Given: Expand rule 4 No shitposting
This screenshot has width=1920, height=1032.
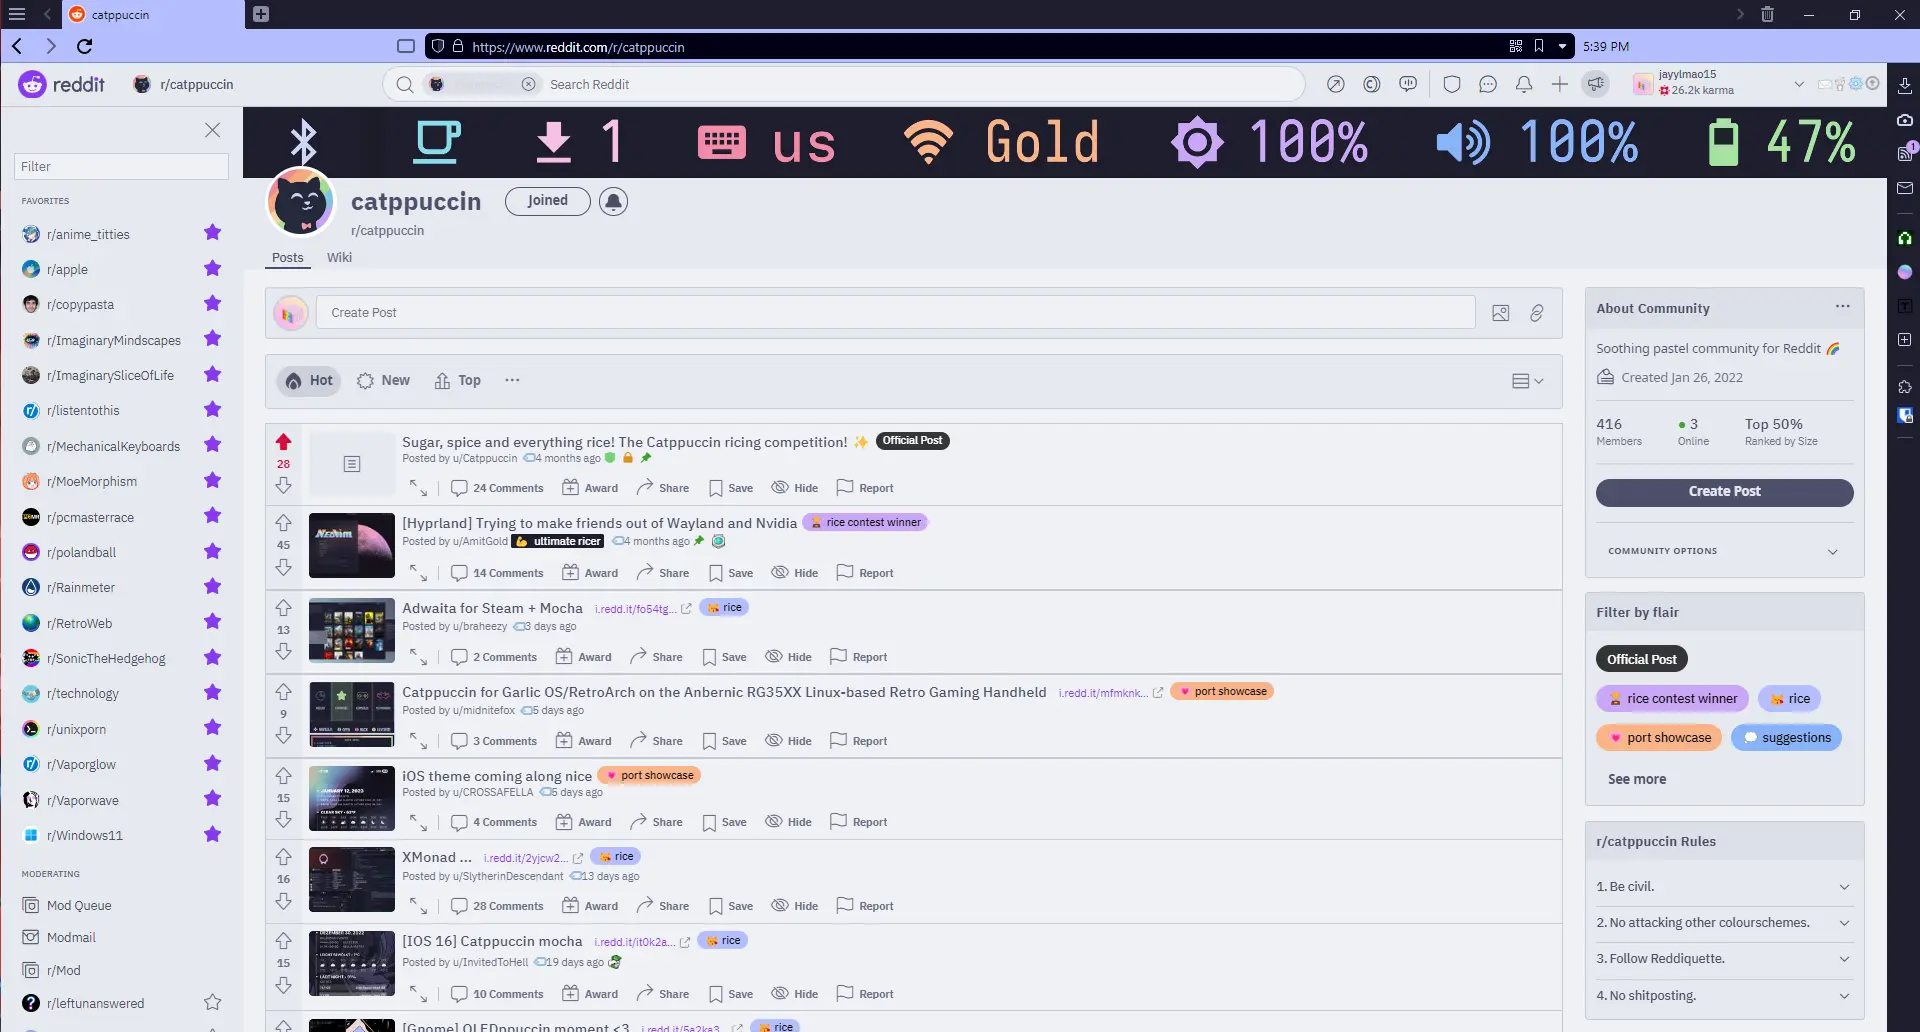Looking at the screenshot, I should 1724,996.
